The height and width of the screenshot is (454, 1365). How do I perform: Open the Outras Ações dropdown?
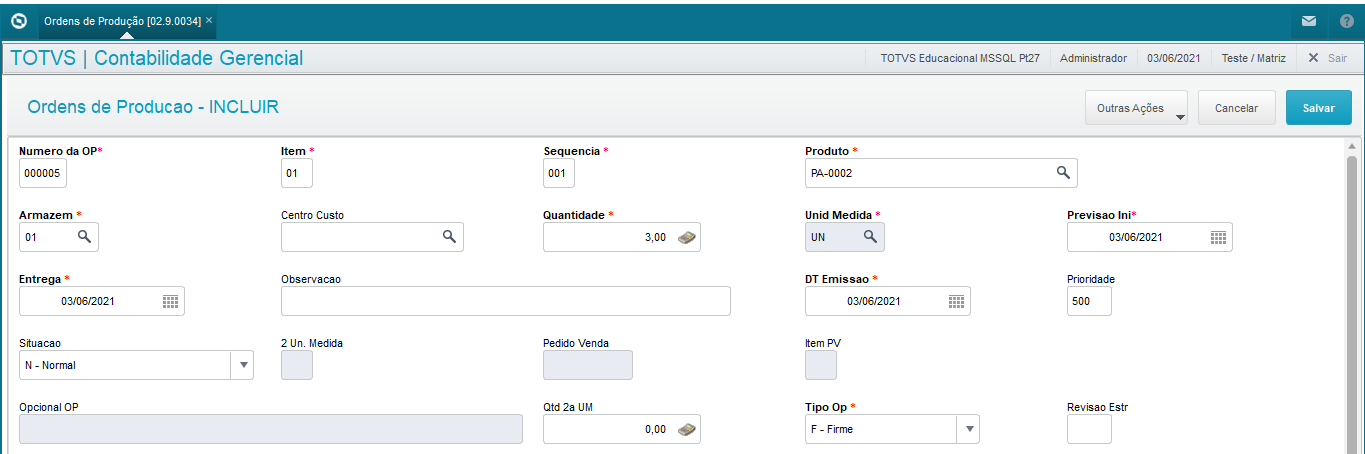pos(1136,108)
